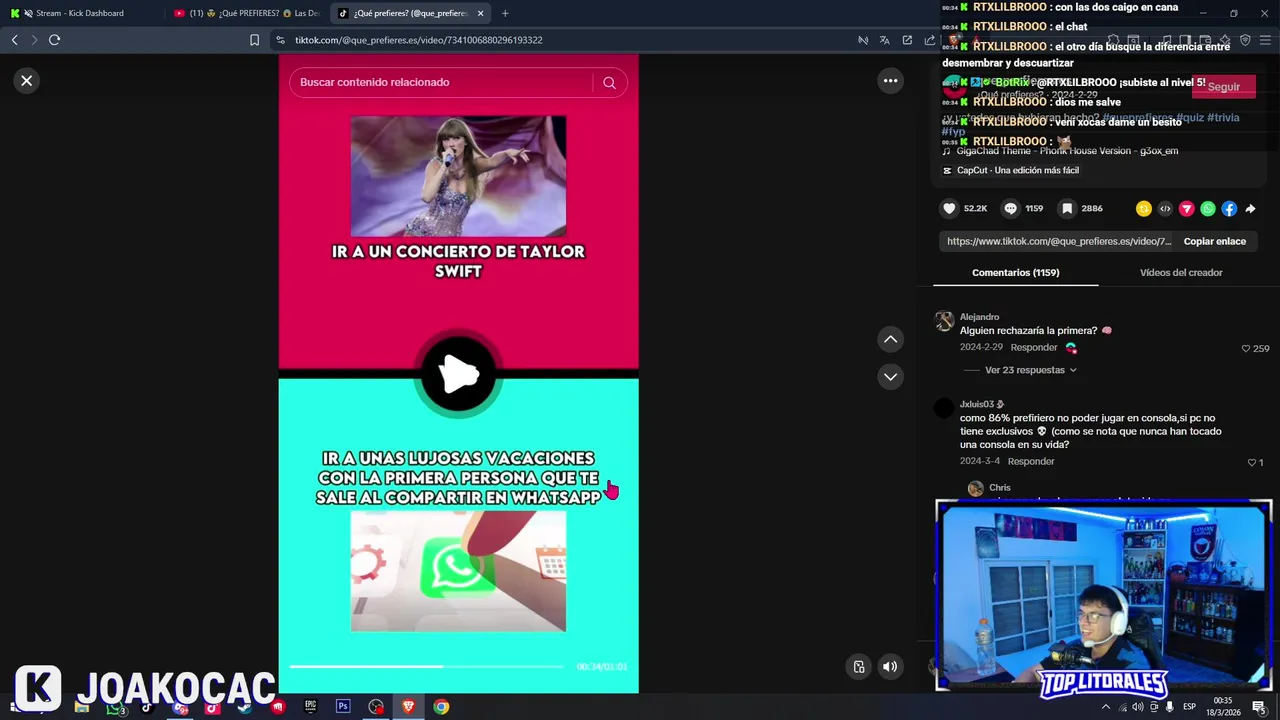The width and height of the screenshot is (1280, 720).
Task: Open the CapCut - Una edición más fácil link
Action: tap(1010, 170)
